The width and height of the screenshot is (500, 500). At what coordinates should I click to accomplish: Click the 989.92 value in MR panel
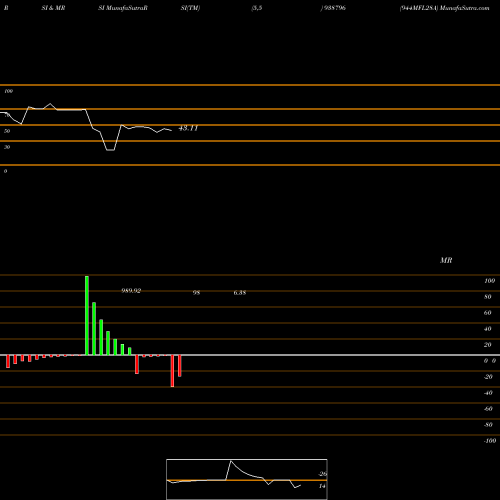coord(131,291)
